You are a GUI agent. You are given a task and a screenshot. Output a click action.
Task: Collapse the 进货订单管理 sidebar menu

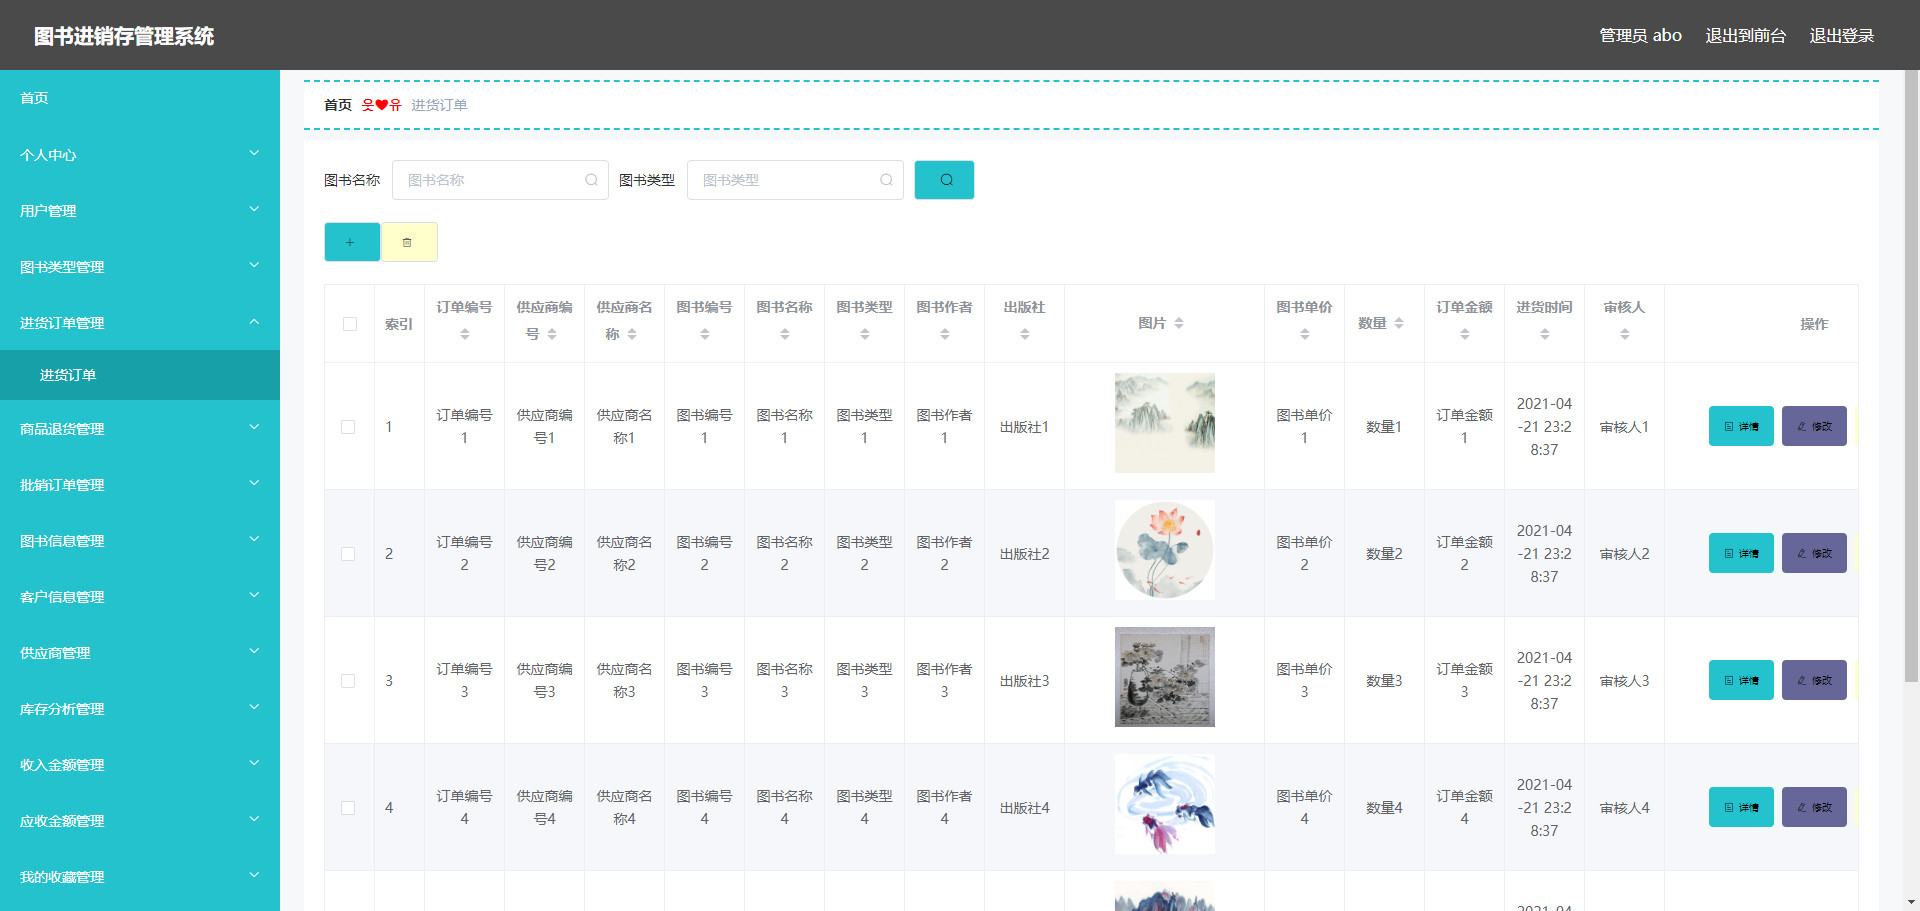point(140,323)
